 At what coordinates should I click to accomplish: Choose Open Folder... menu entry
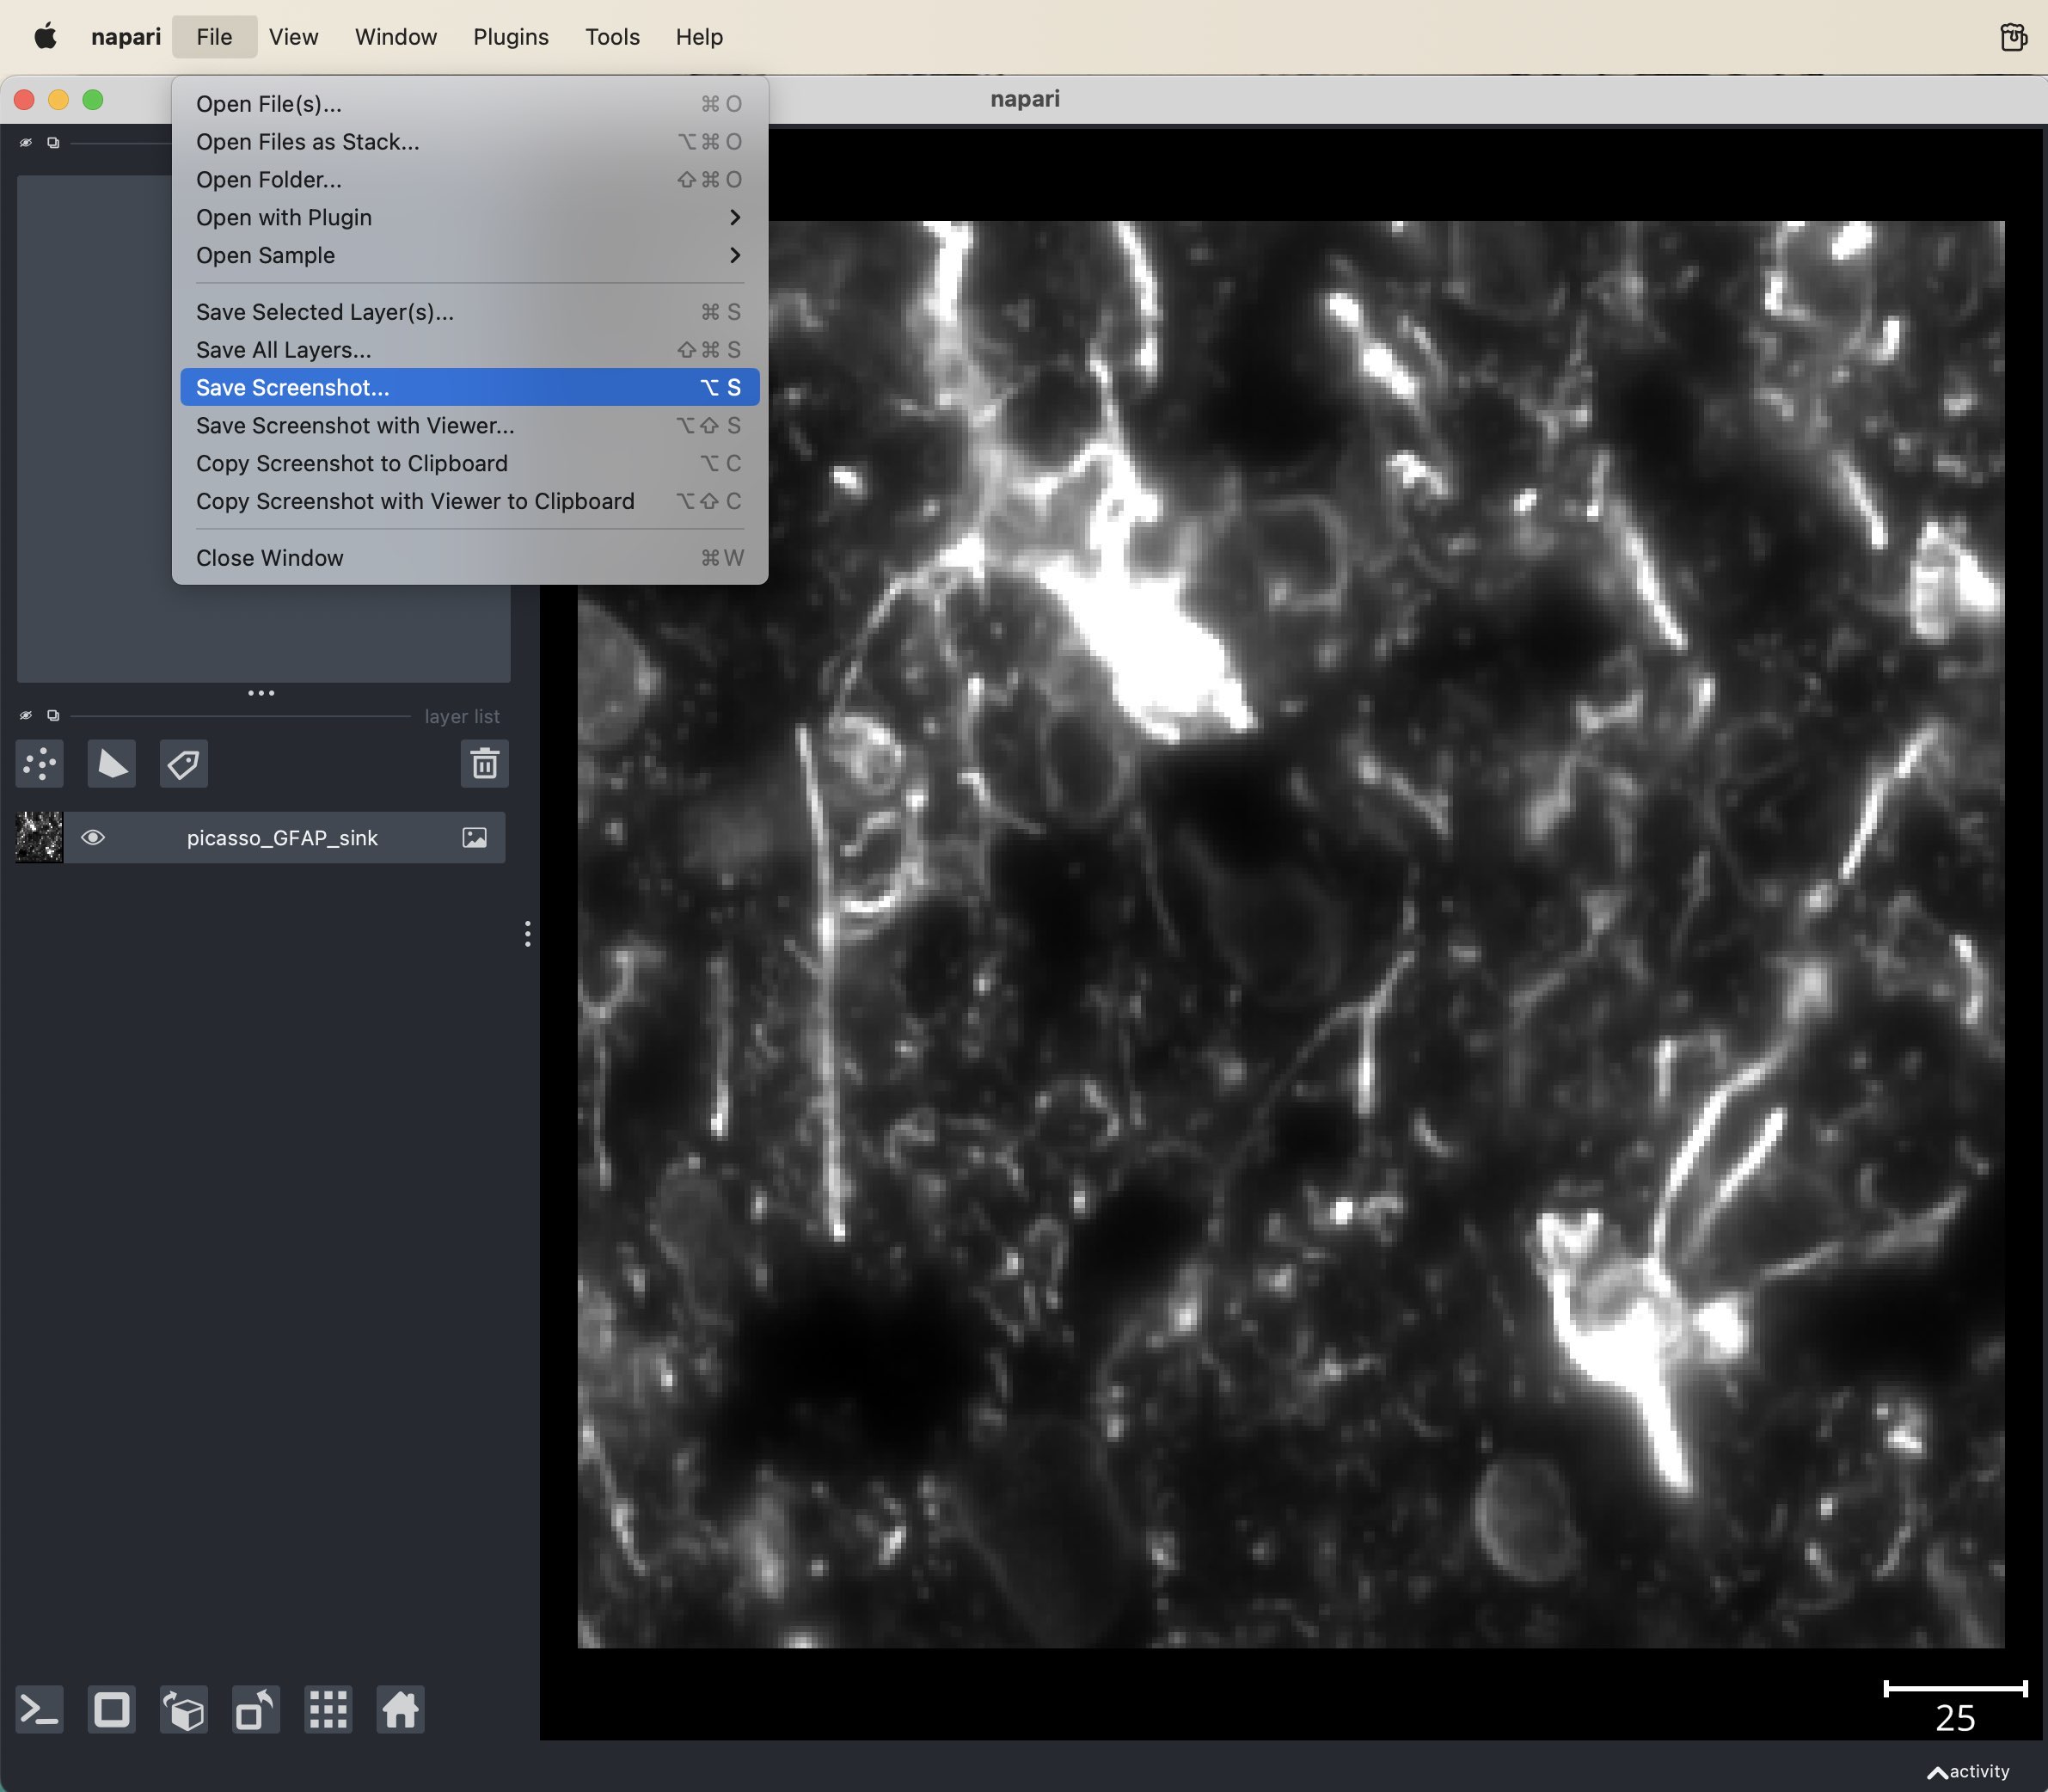click(470, 180)
